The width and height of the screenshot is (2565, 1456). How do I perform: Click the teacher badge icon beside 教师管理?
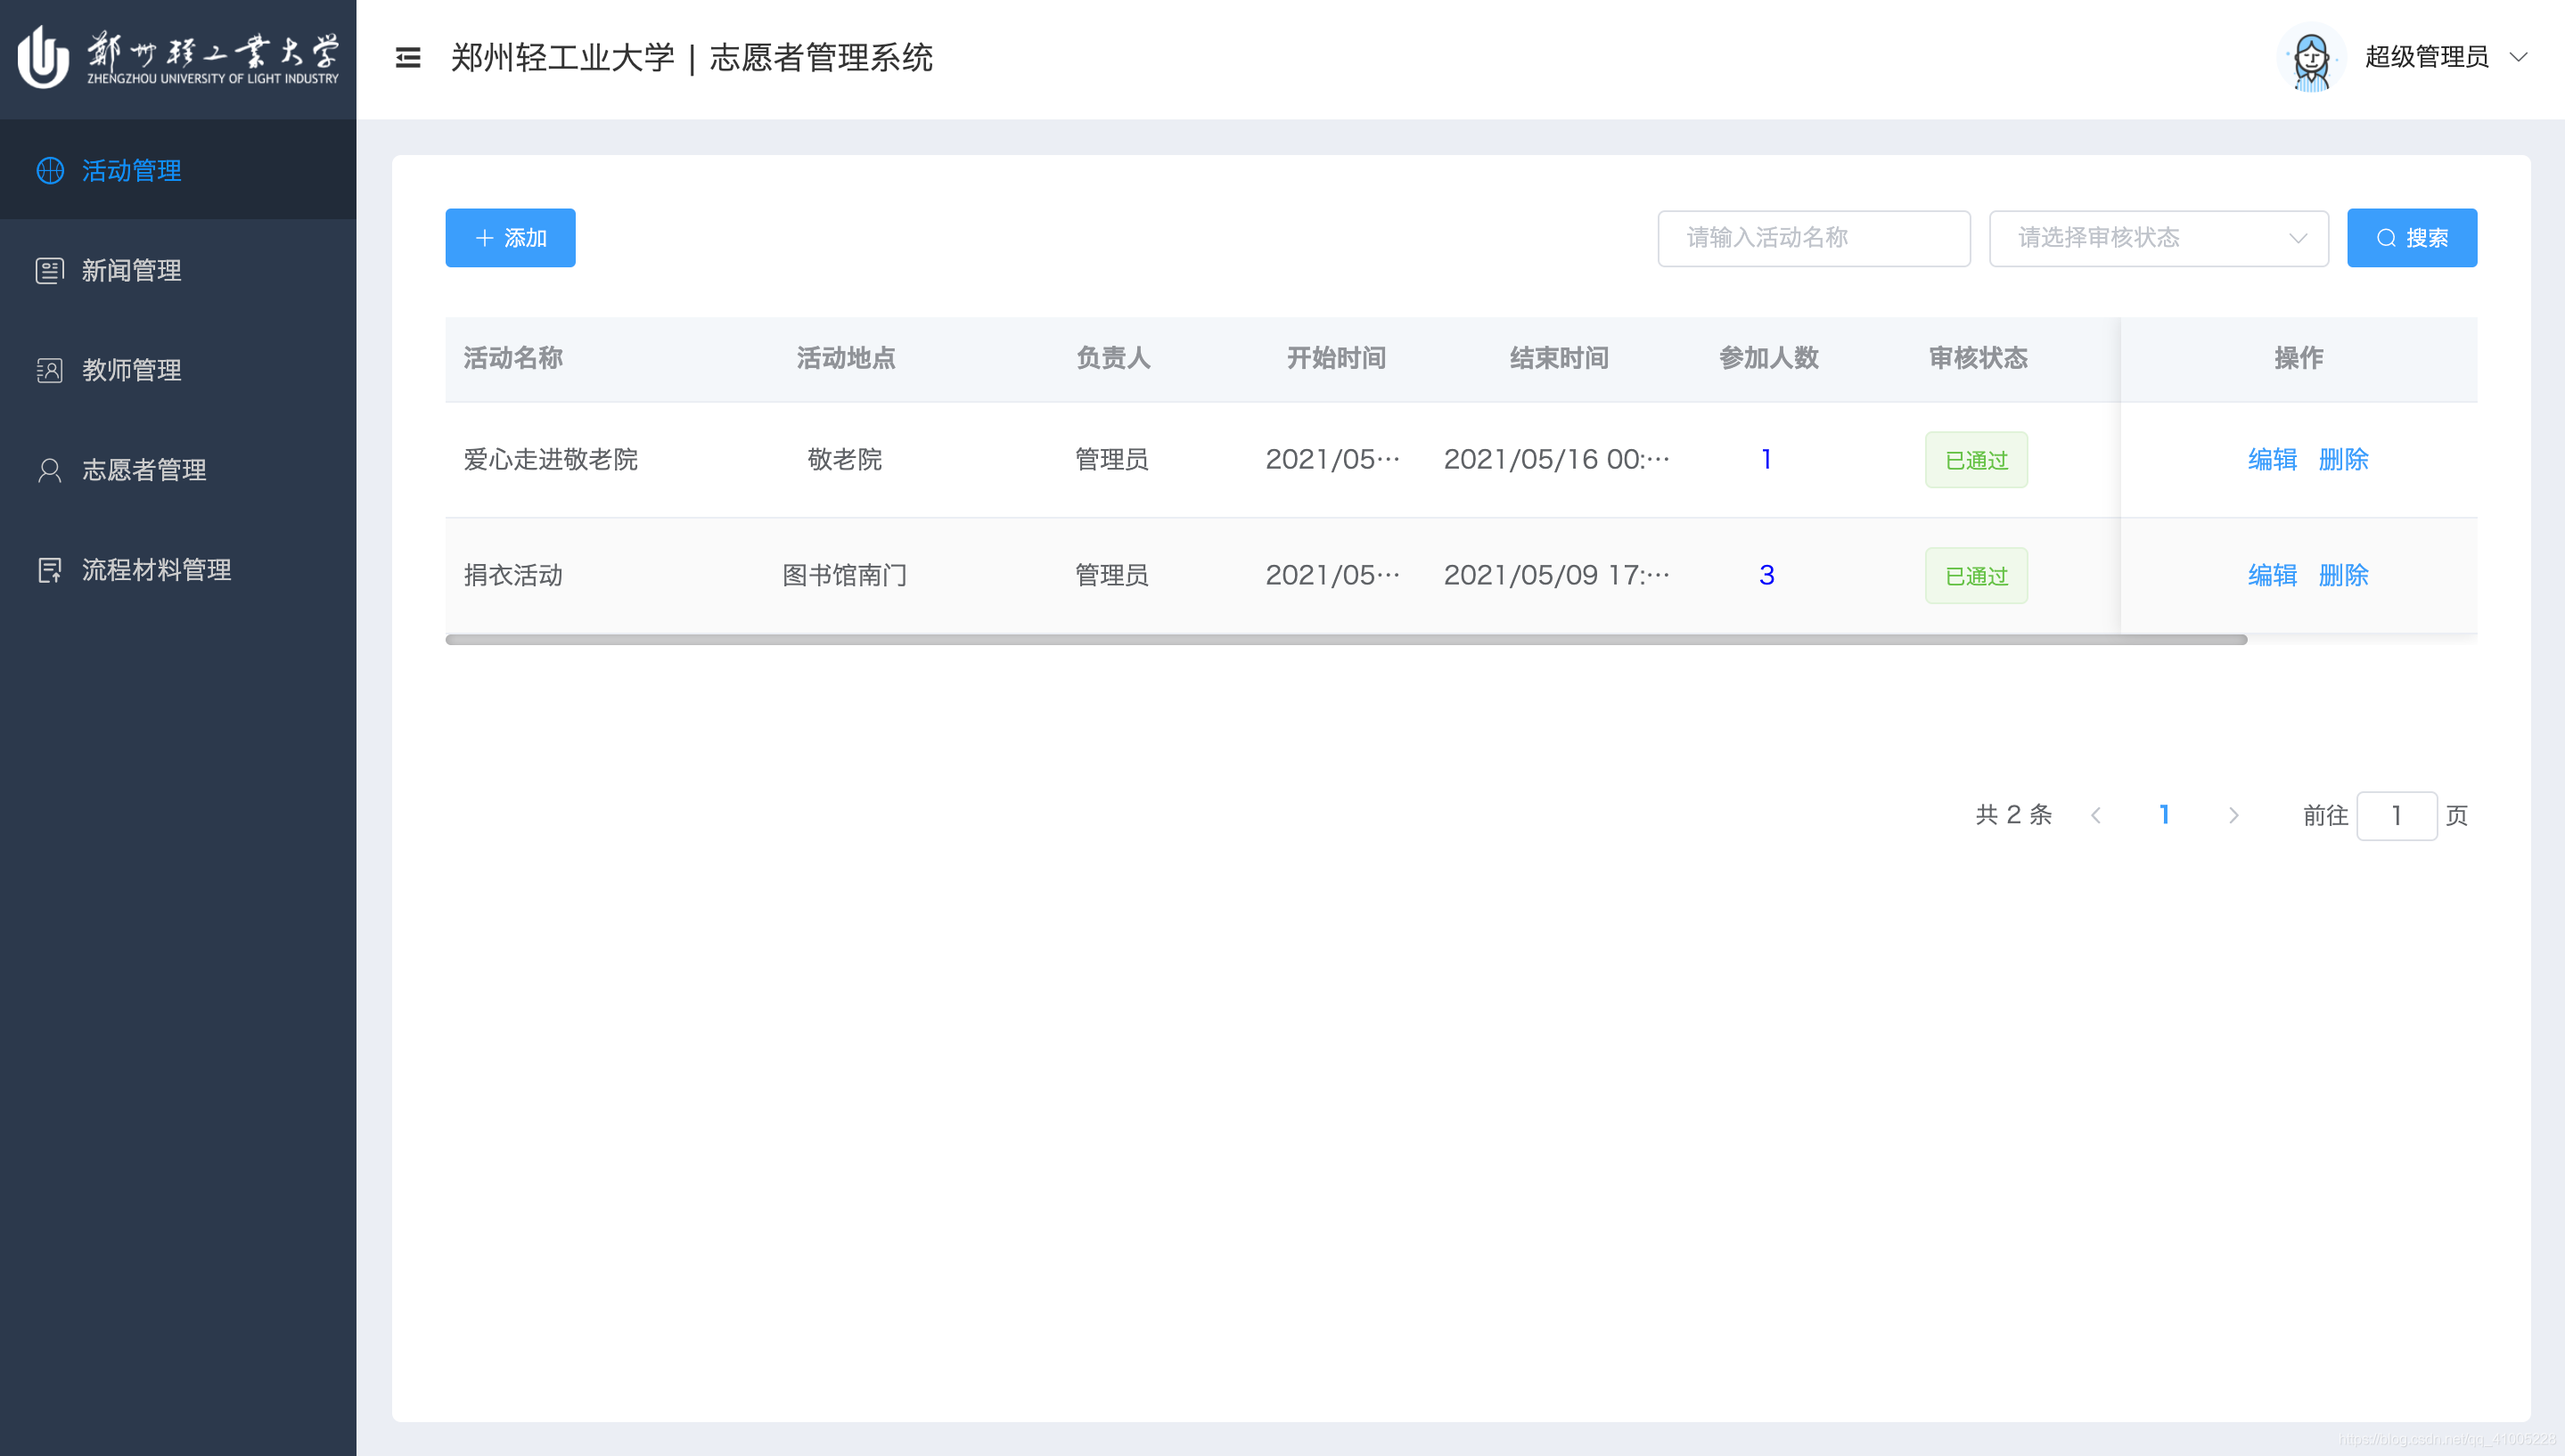click(x=50, y=371)
